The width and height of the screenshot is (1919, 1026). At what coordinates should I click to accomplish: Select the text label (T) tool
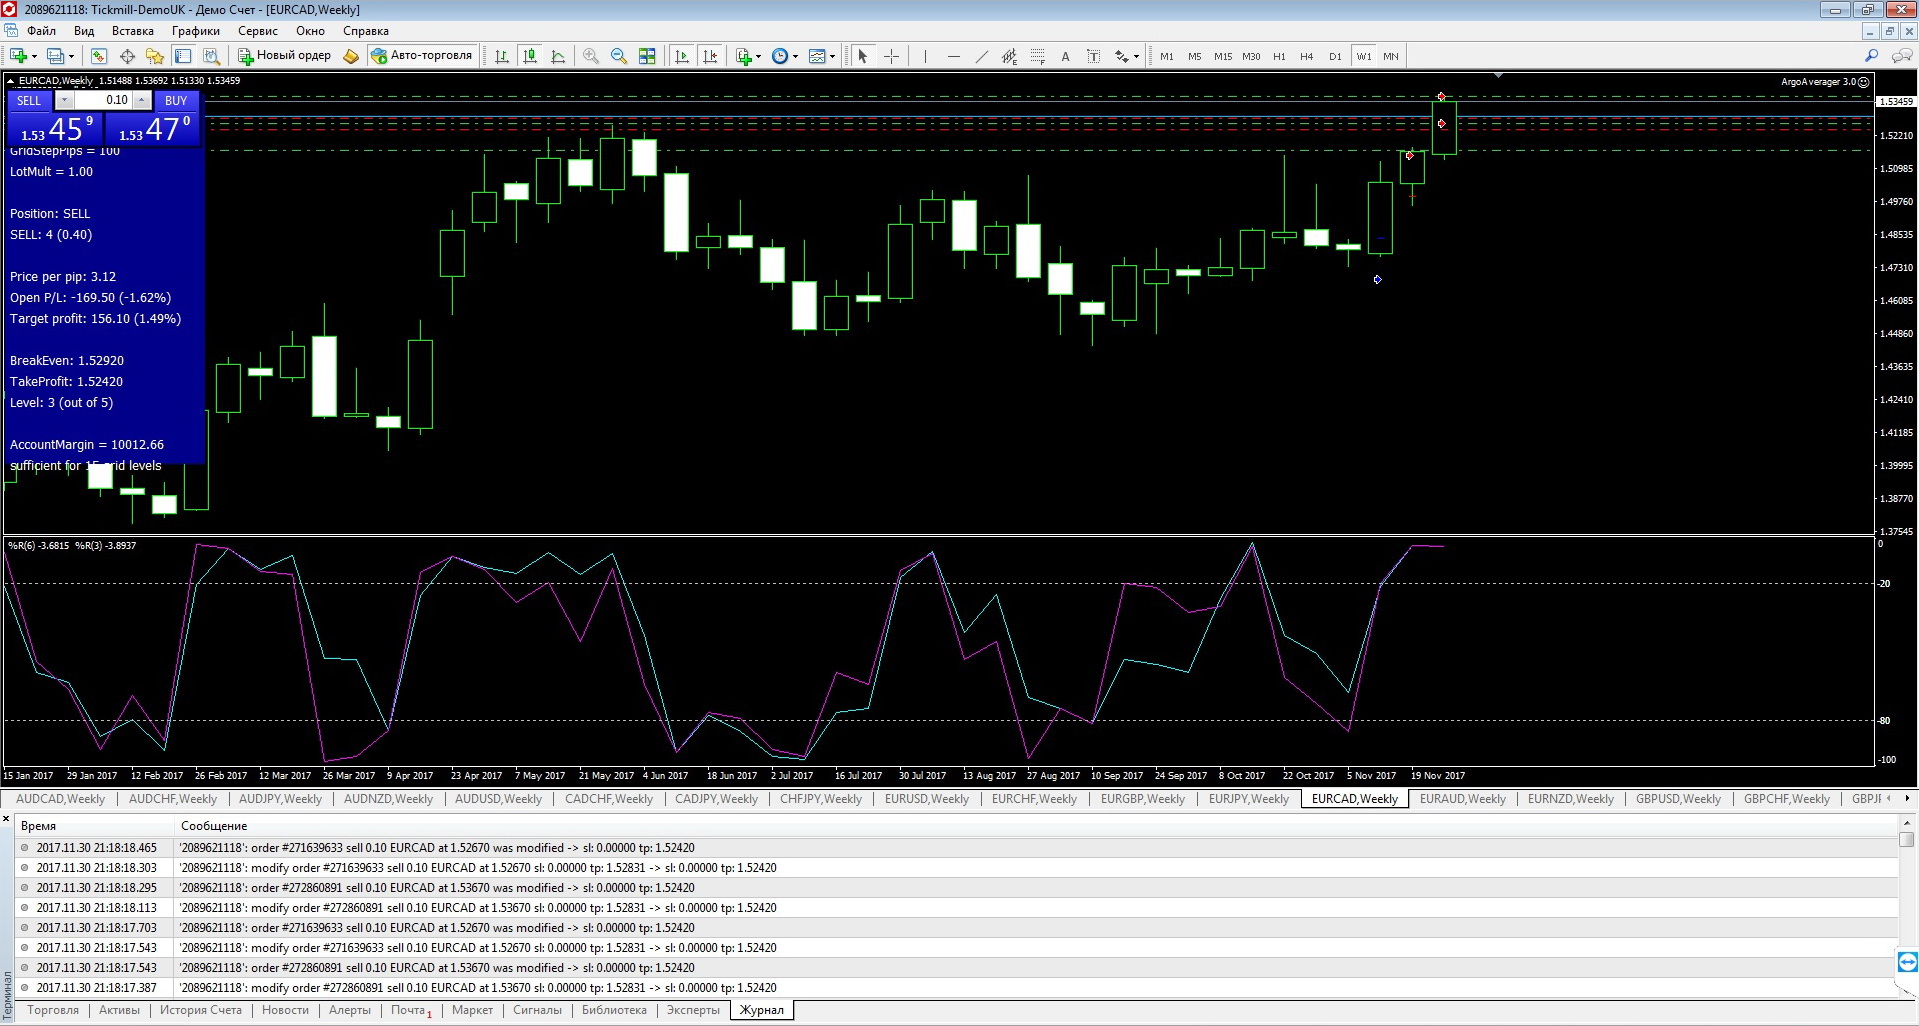[x=1093, y=56]
